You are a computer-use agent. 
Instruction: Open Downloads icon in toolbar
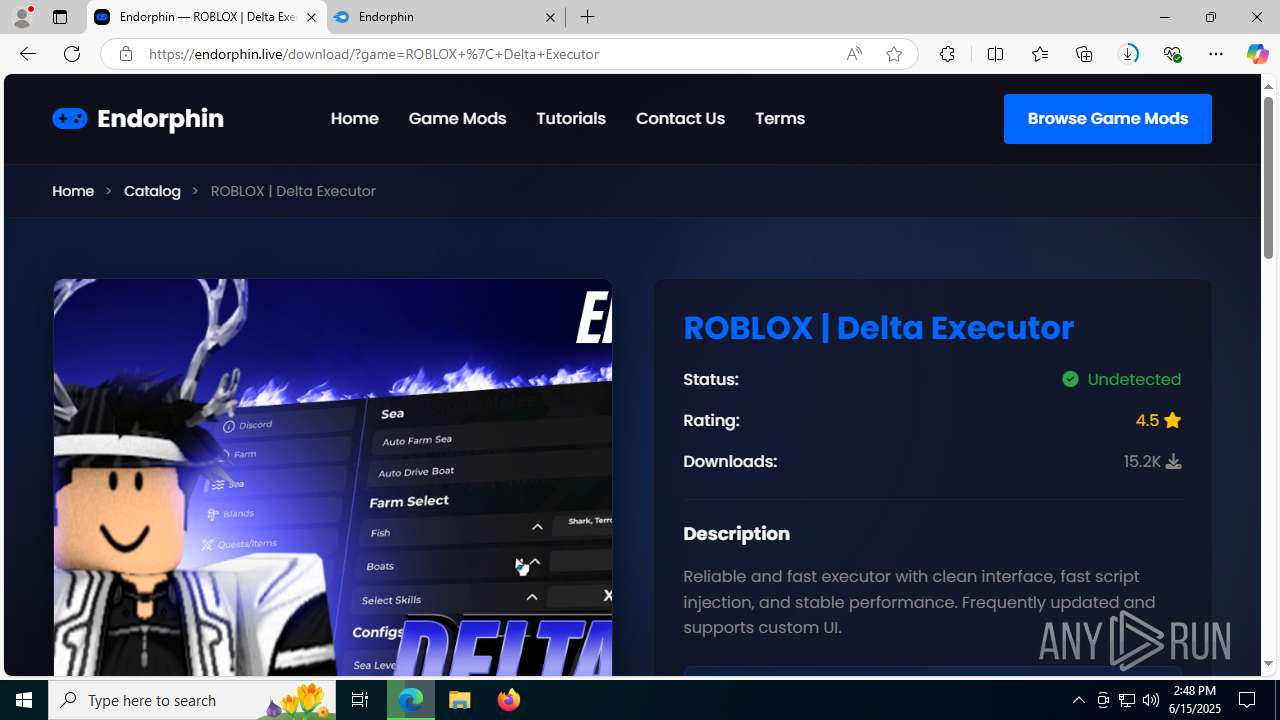[1128, 54]
